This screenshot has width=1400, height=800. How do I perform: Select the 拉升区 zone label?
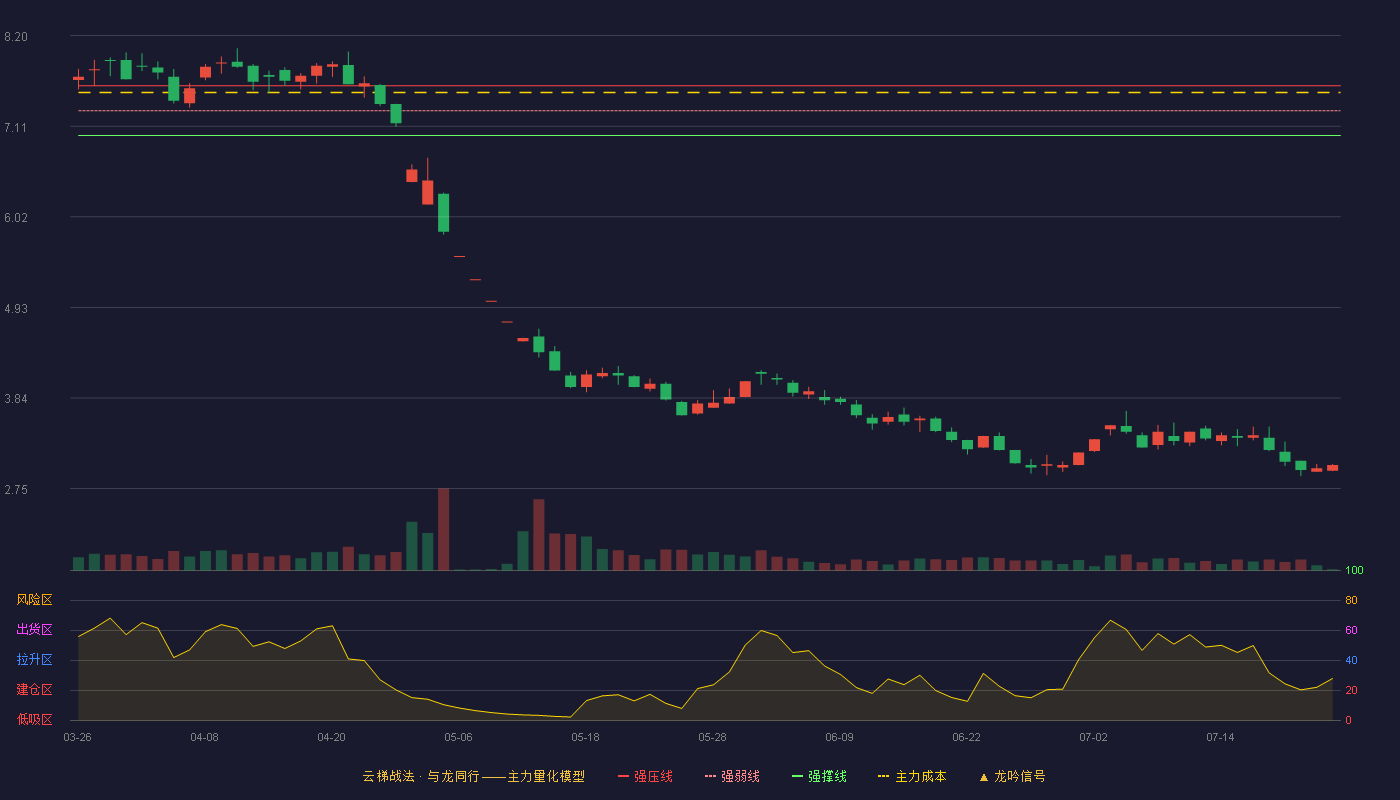pos(34,660)
